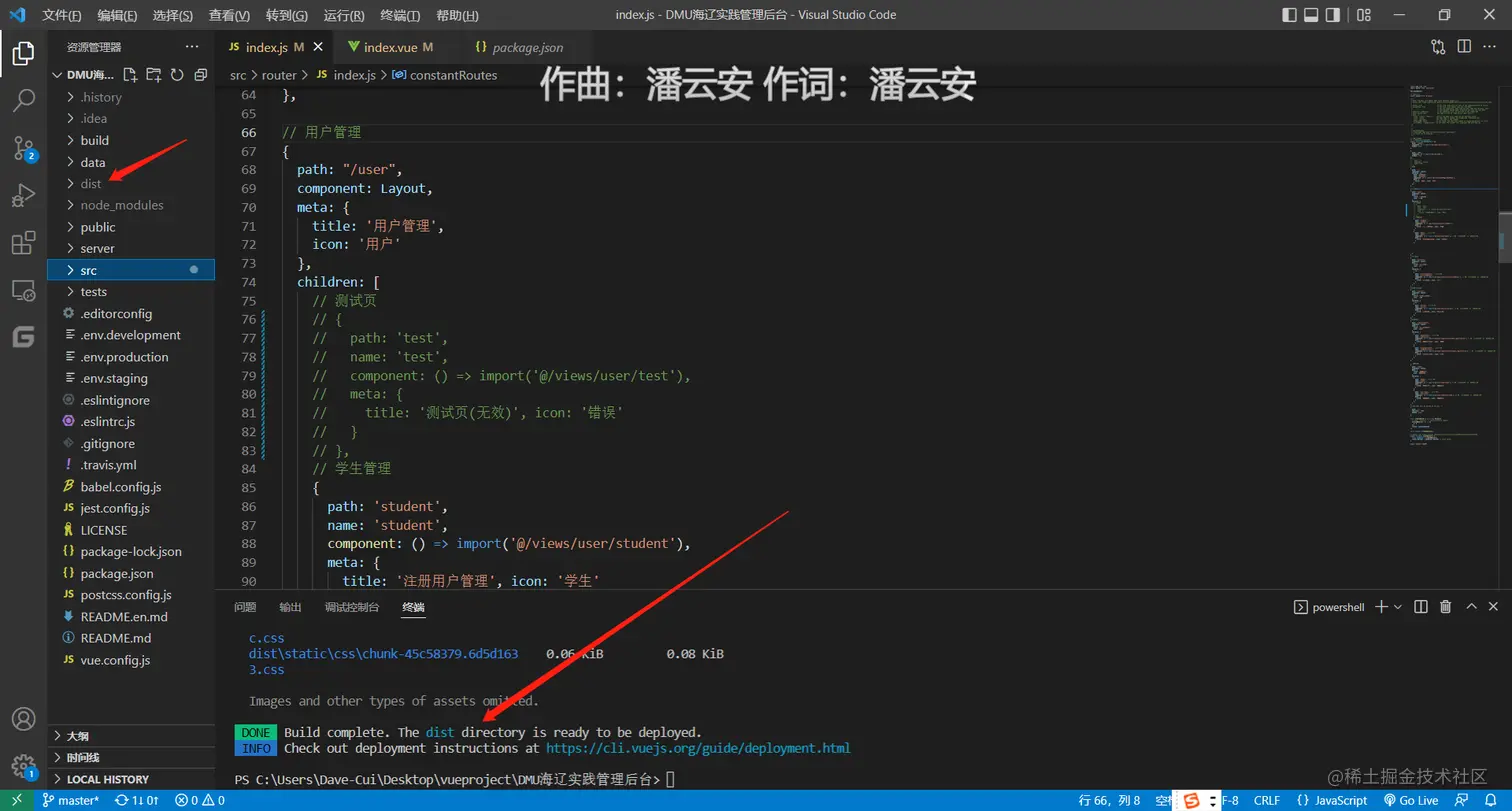Open the remote window indicator in status bar
The image size is (1512, 811).
click(x=16, y=801)
